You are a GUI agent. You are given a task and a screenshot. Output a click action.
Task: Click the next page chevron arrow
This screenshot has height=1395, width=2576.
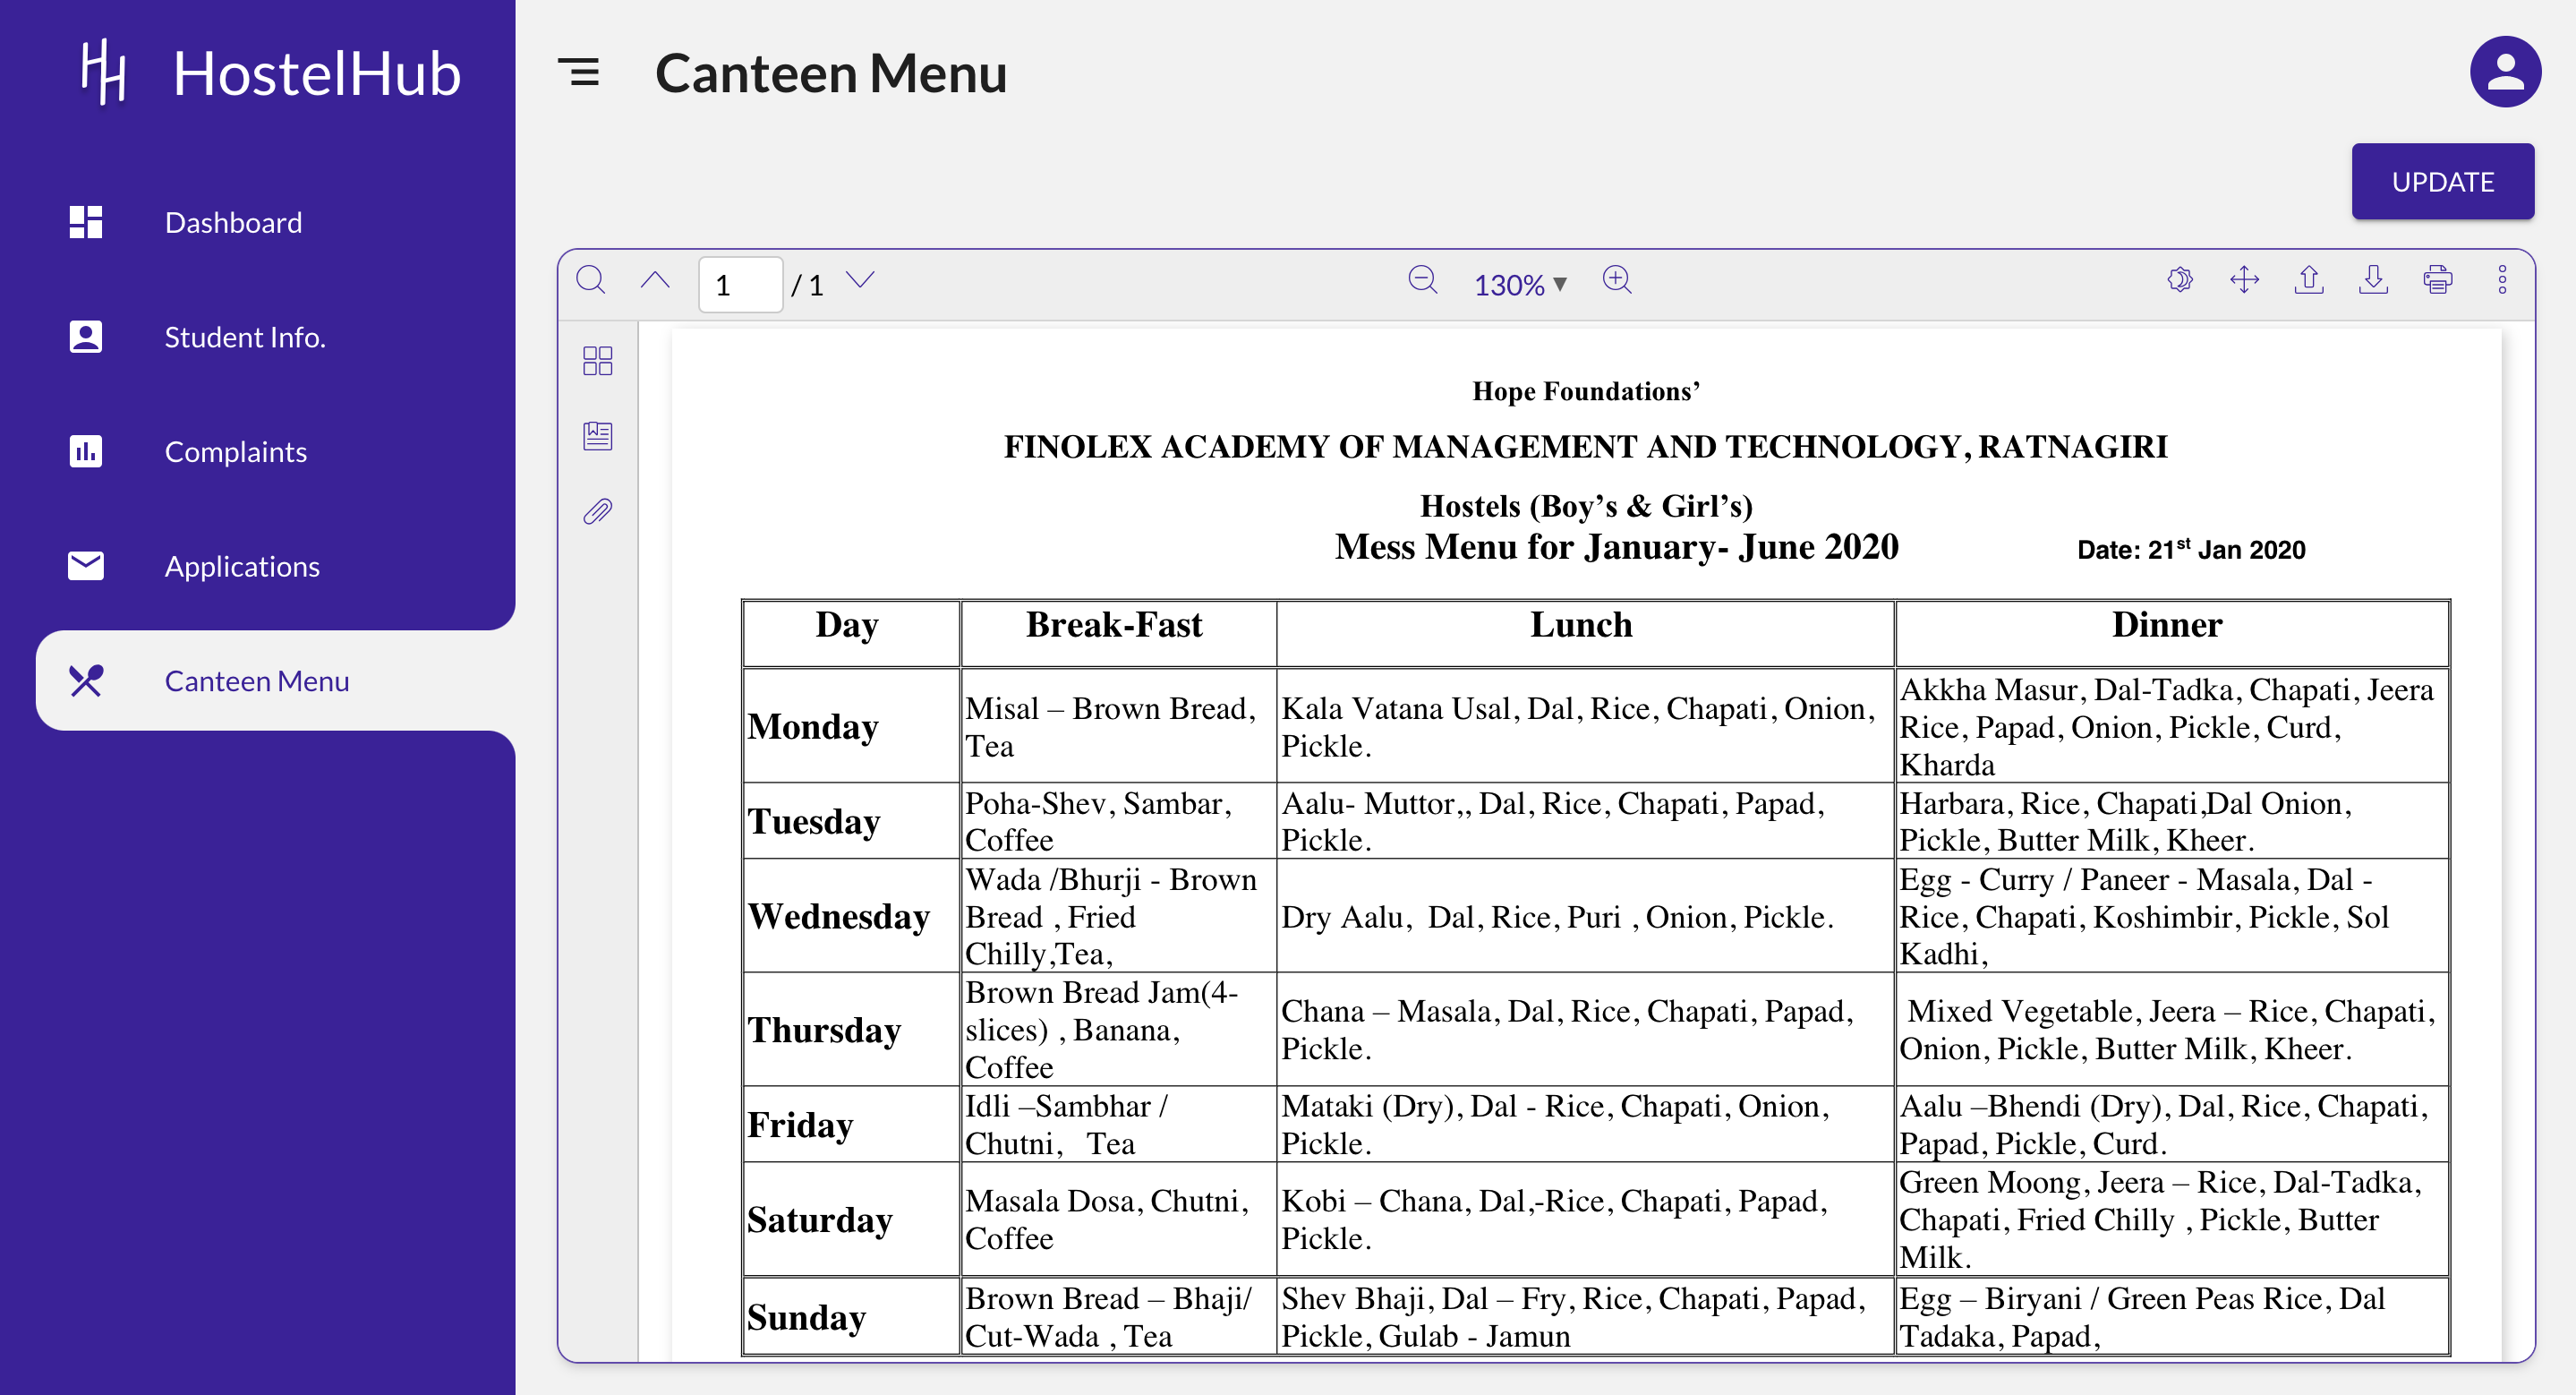click(866, 282)
